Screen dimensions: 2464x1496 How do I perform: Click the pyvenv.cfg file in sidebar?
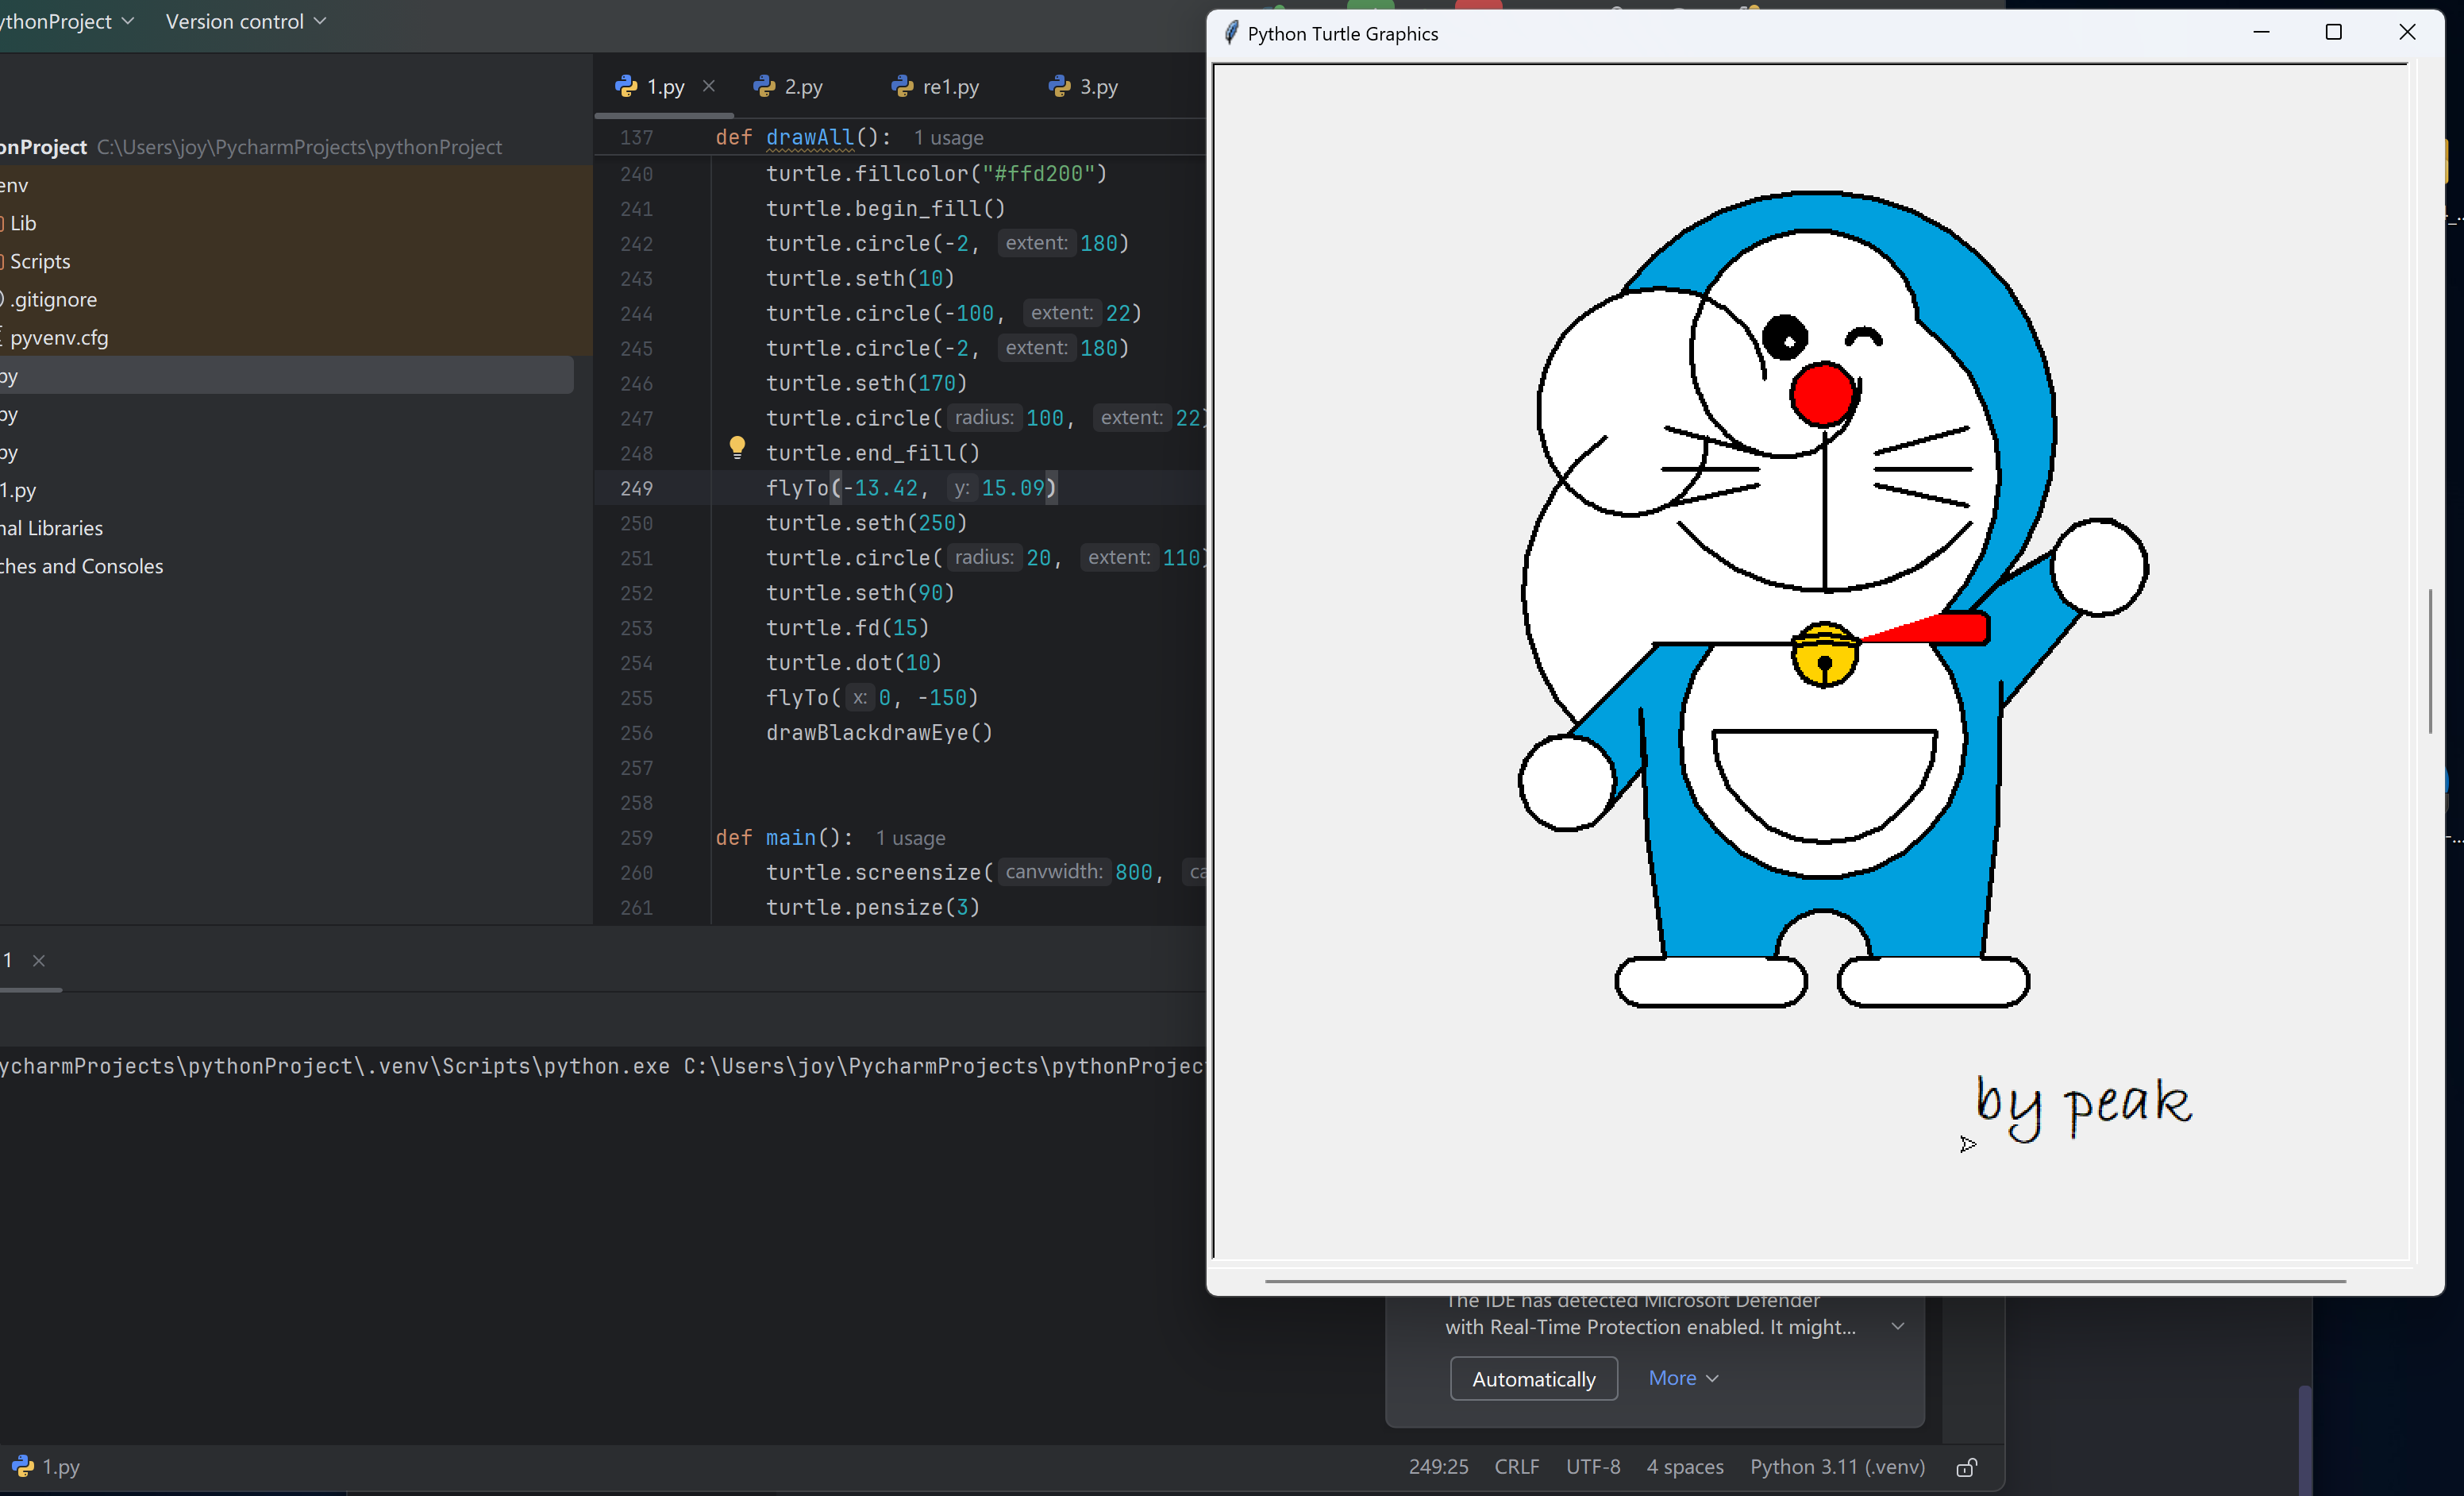click(55, 336)
